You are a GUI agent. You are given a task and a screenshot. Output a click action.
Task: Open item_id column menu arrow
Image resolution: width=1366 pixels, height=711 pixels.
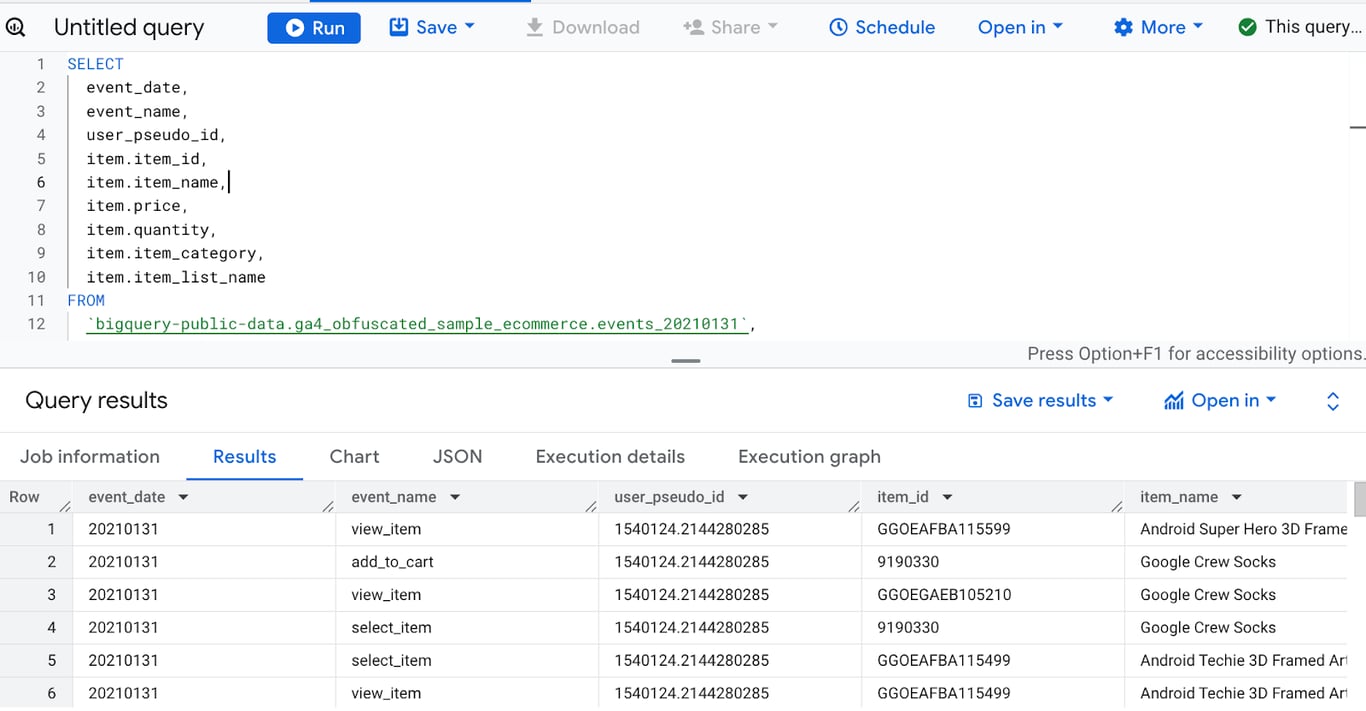[947, 497]
